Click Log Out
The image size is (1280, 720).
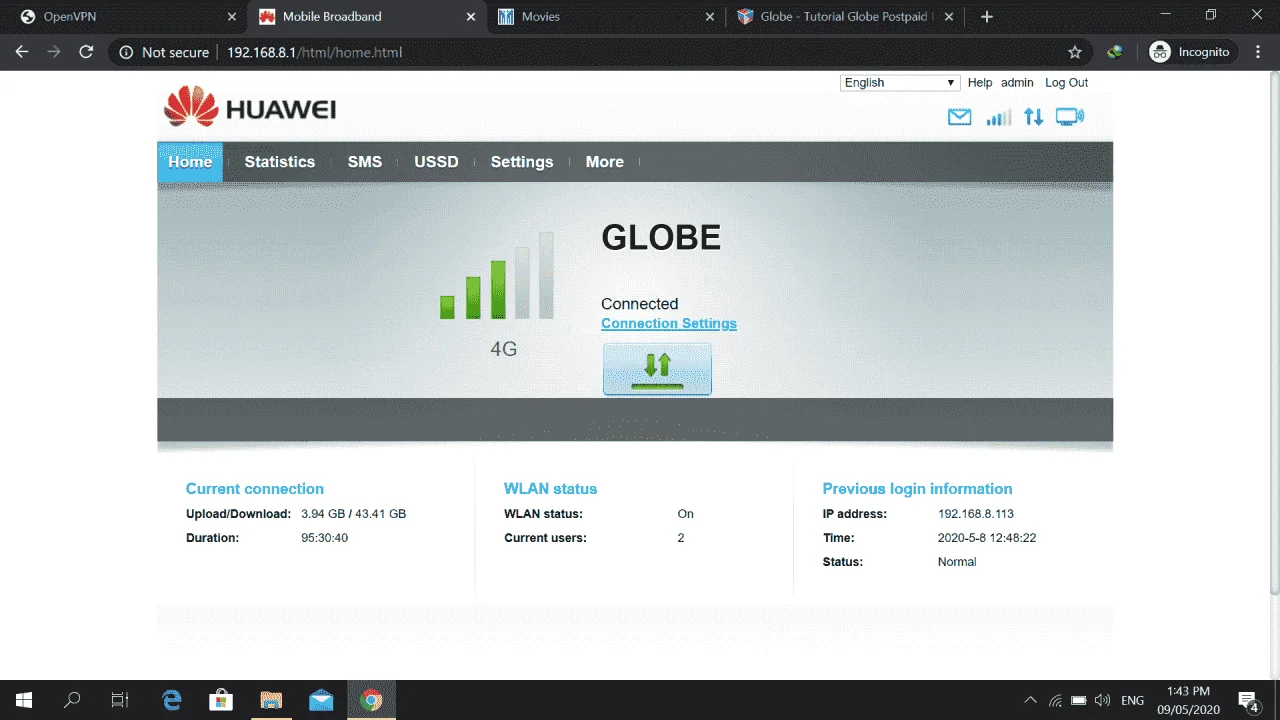(x=1066, y=83)
